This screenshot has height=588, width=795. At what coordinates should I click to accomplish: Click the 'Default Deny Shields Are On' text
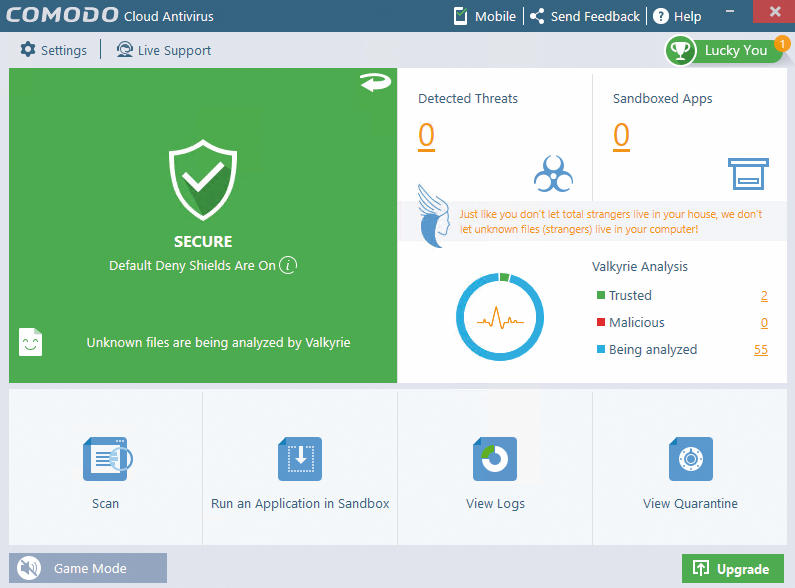point(192,266)
